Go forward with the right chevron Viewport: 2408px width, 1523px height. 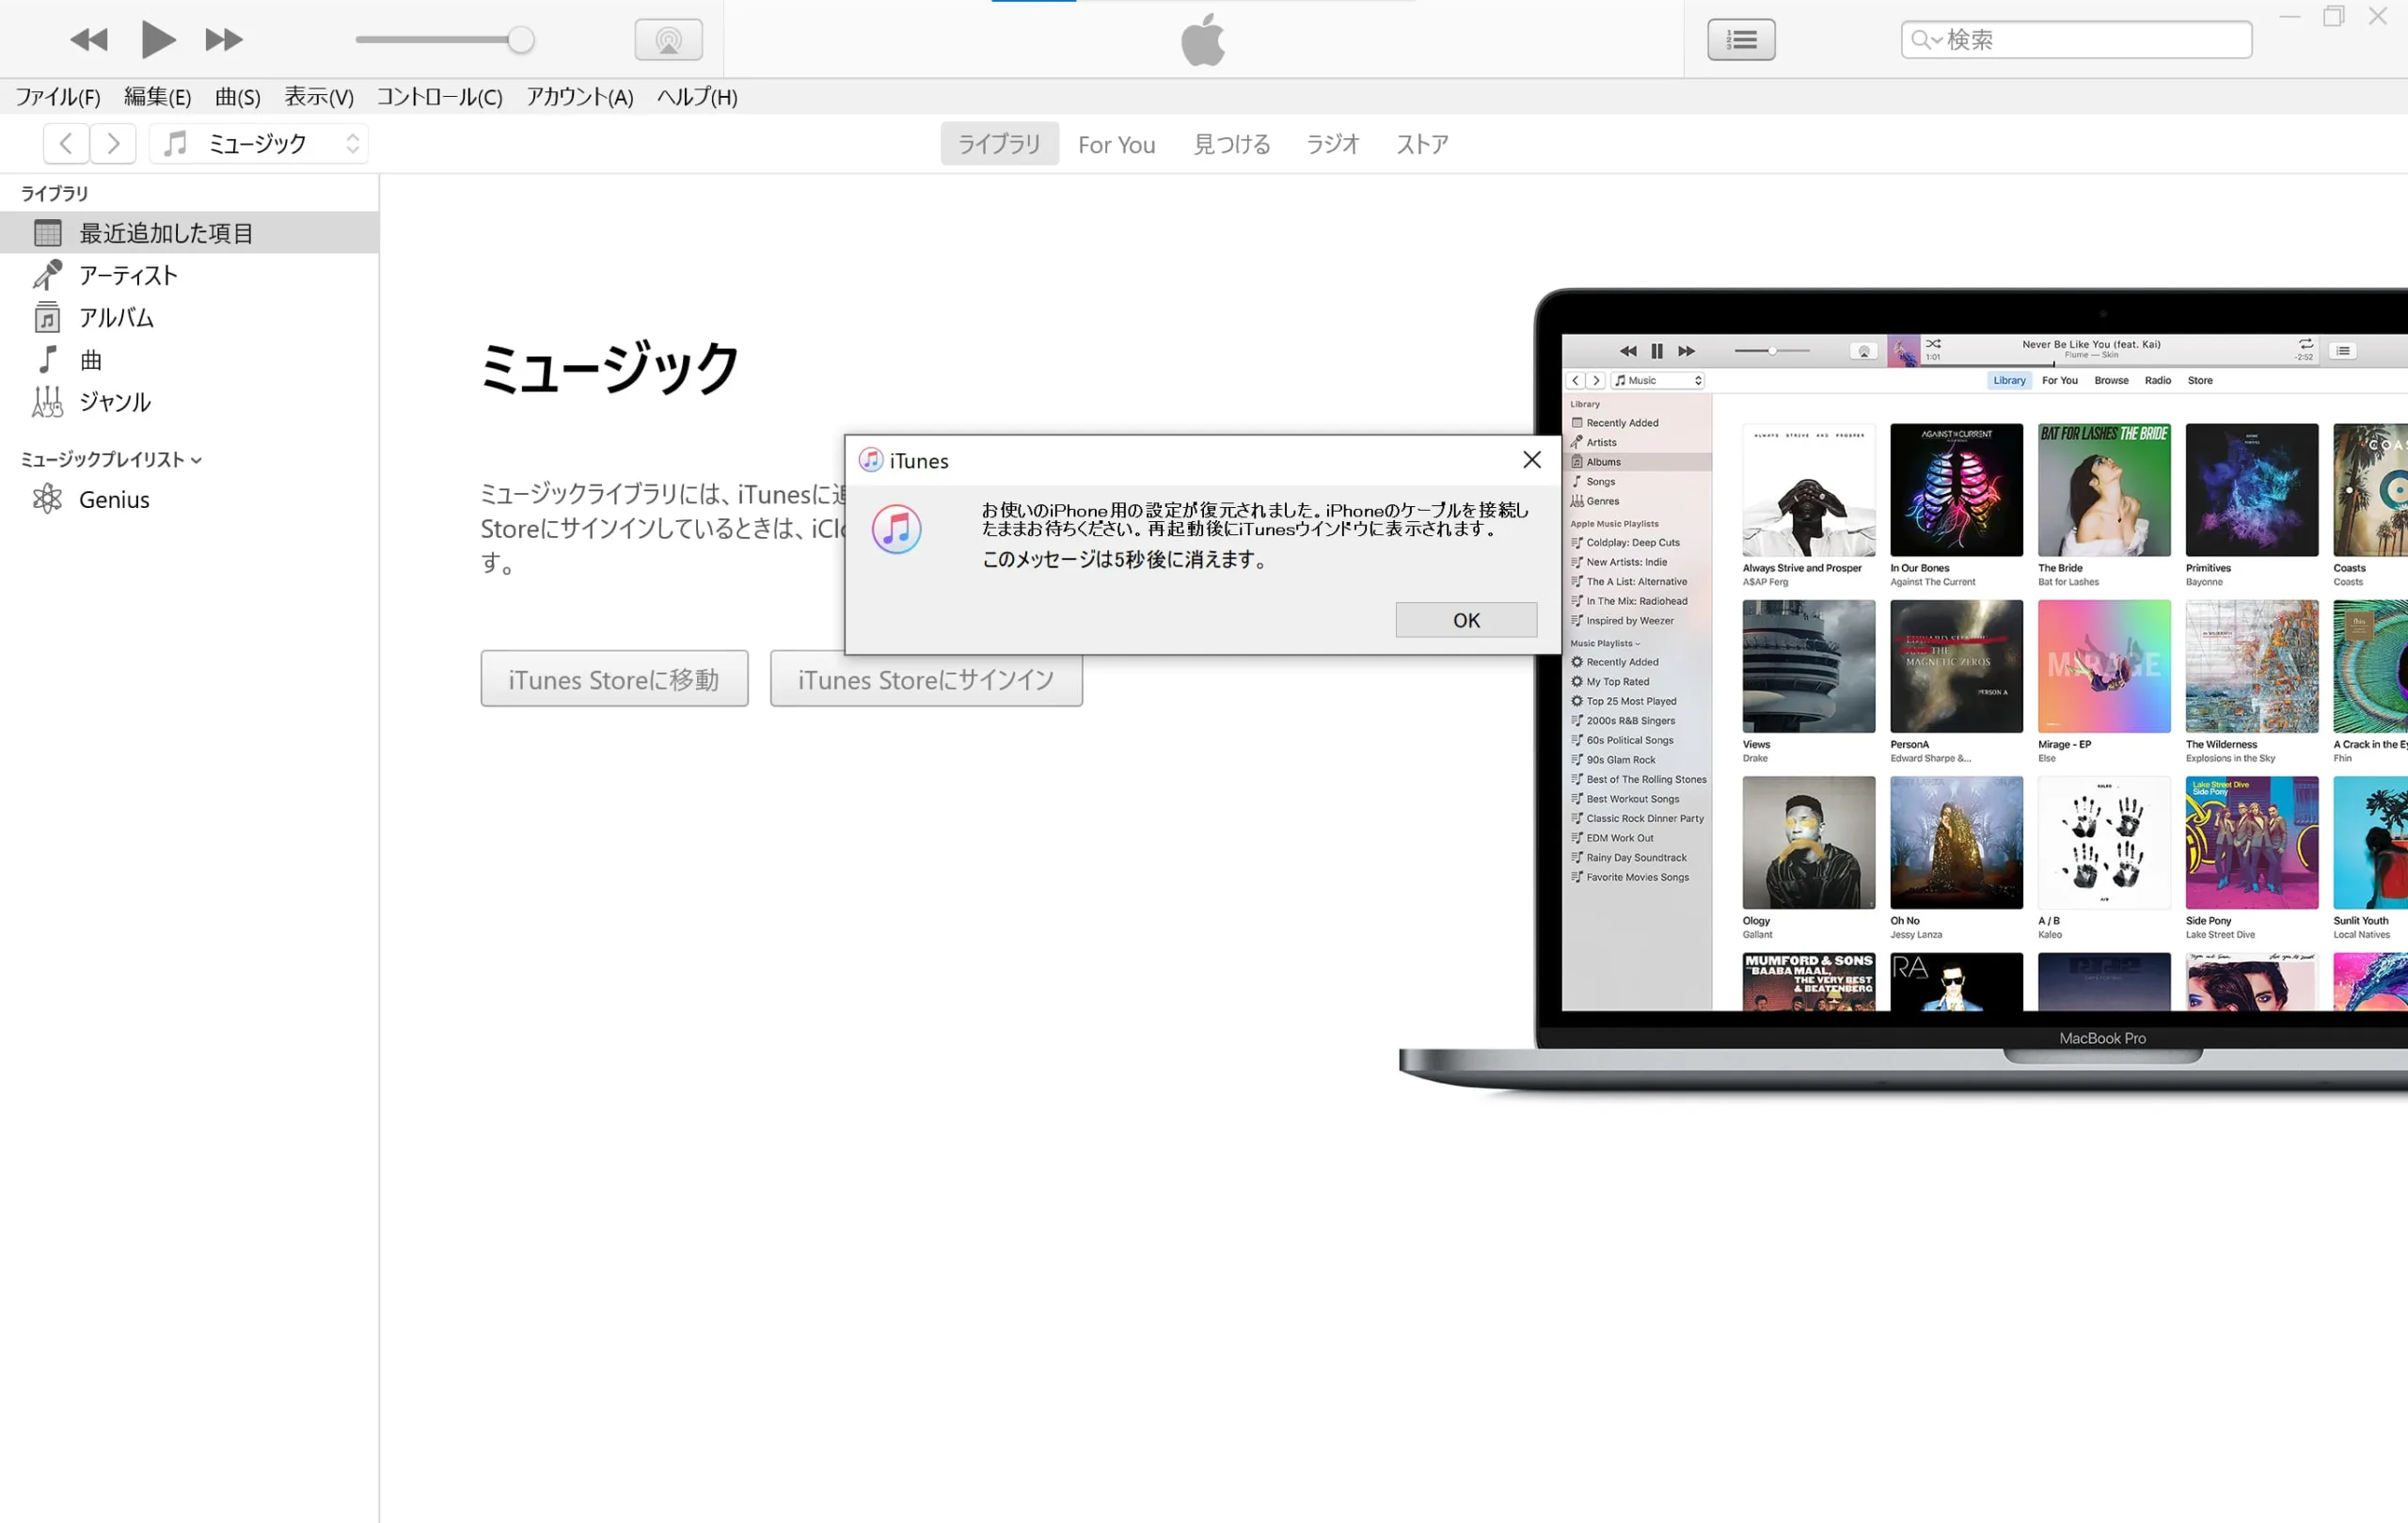pos(113,144)
